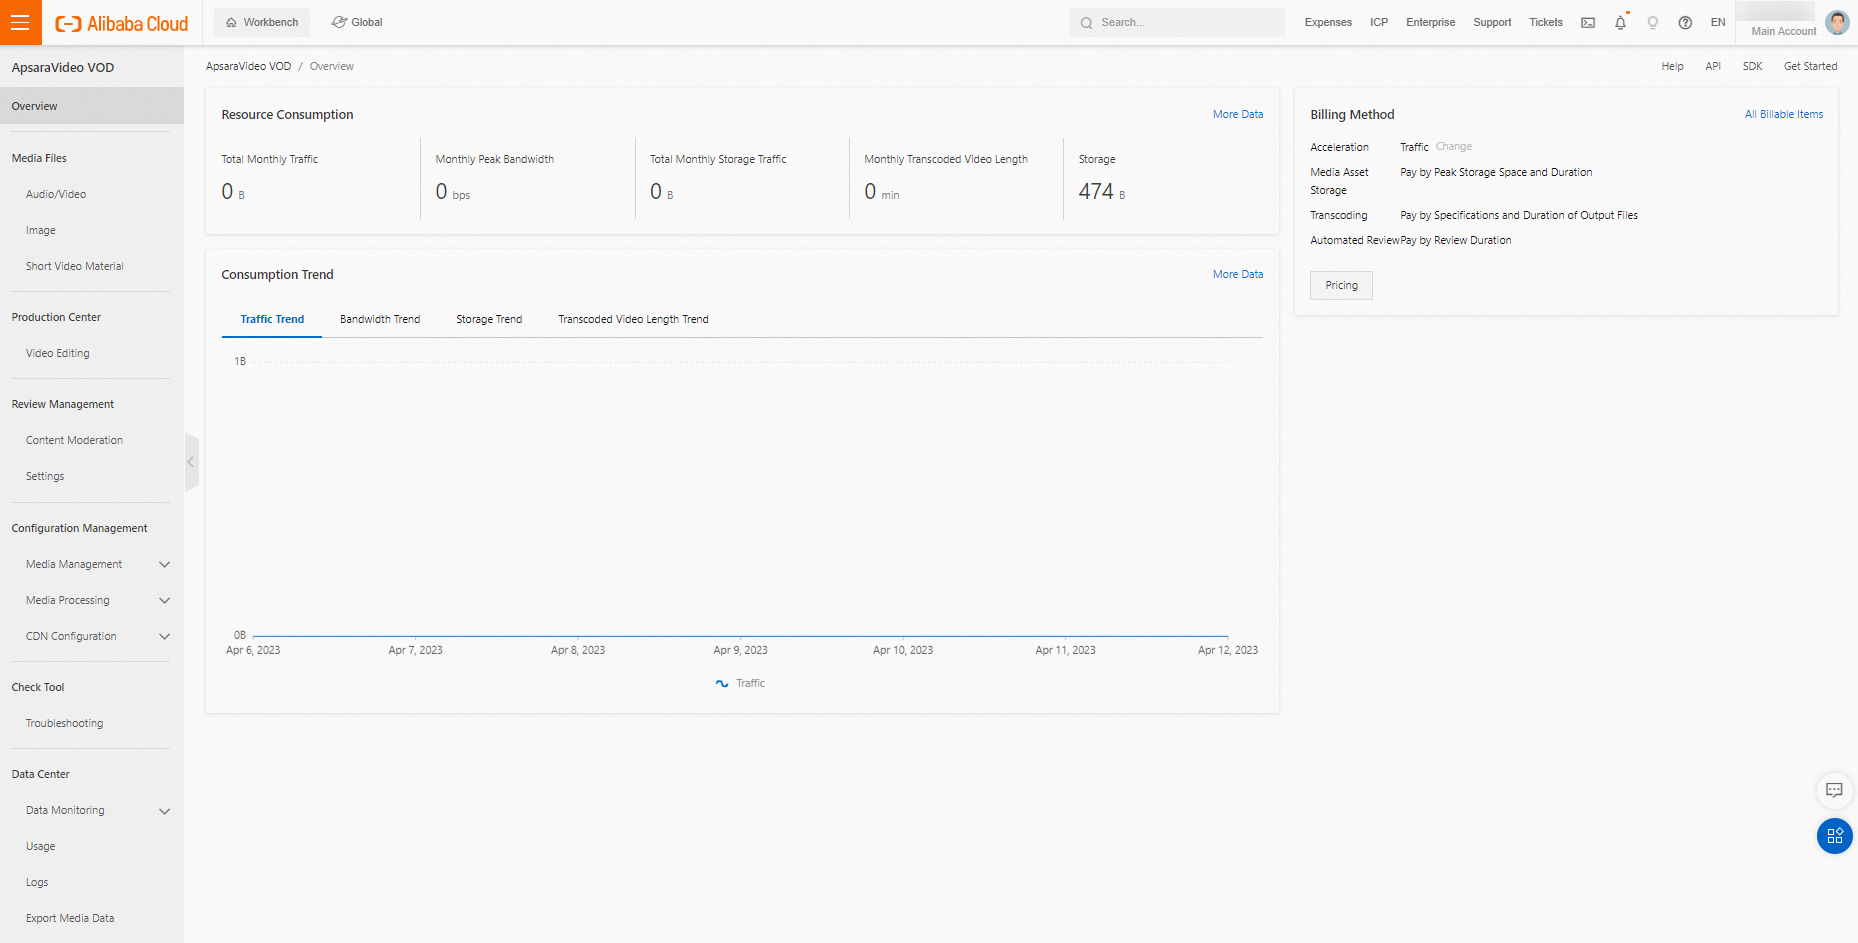This screenshot has height=943, width=1858.
Task: Open the hamburger navigation menu
Action: pyautogui.click(x=20, y=22)
